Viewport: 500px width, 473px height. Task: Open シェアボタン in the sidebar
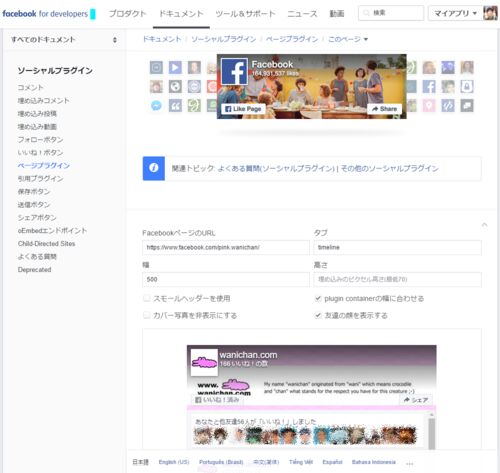[x=37, y=217]
